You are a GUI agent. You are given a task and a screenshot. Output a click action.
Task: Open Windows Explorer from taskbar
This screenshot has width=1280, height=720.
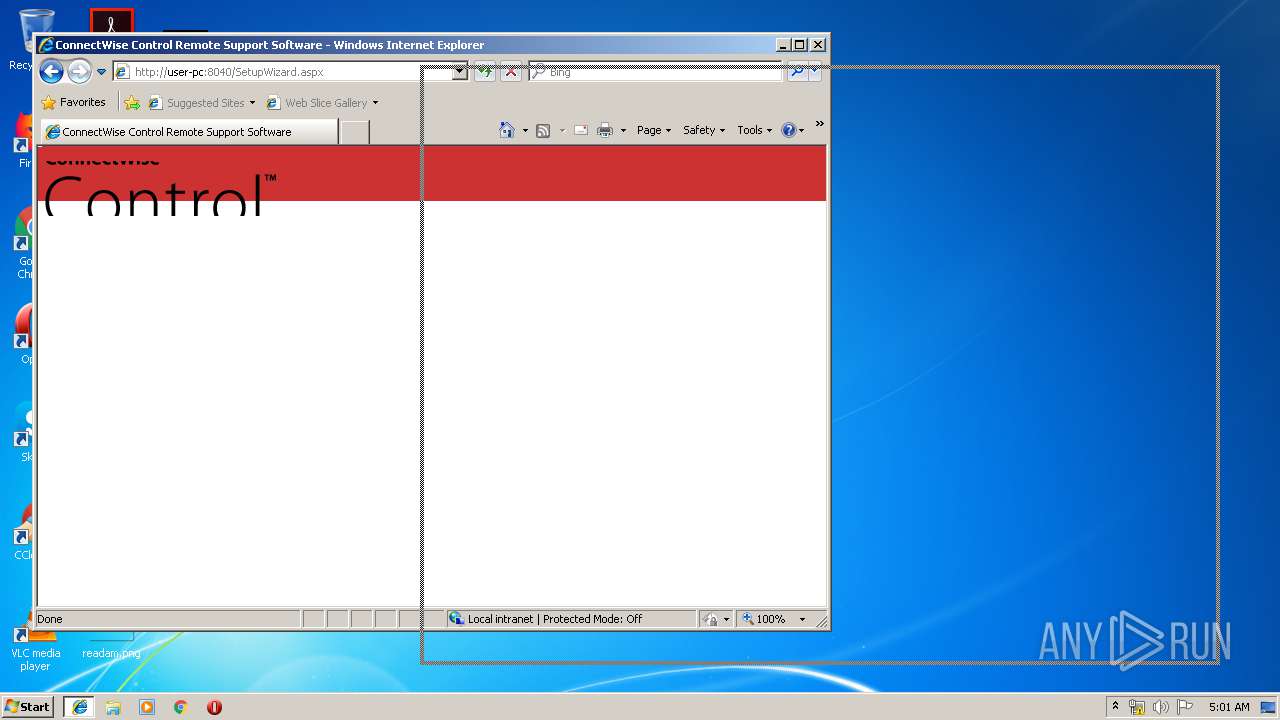pyautogui.click(x=113, y=707)
